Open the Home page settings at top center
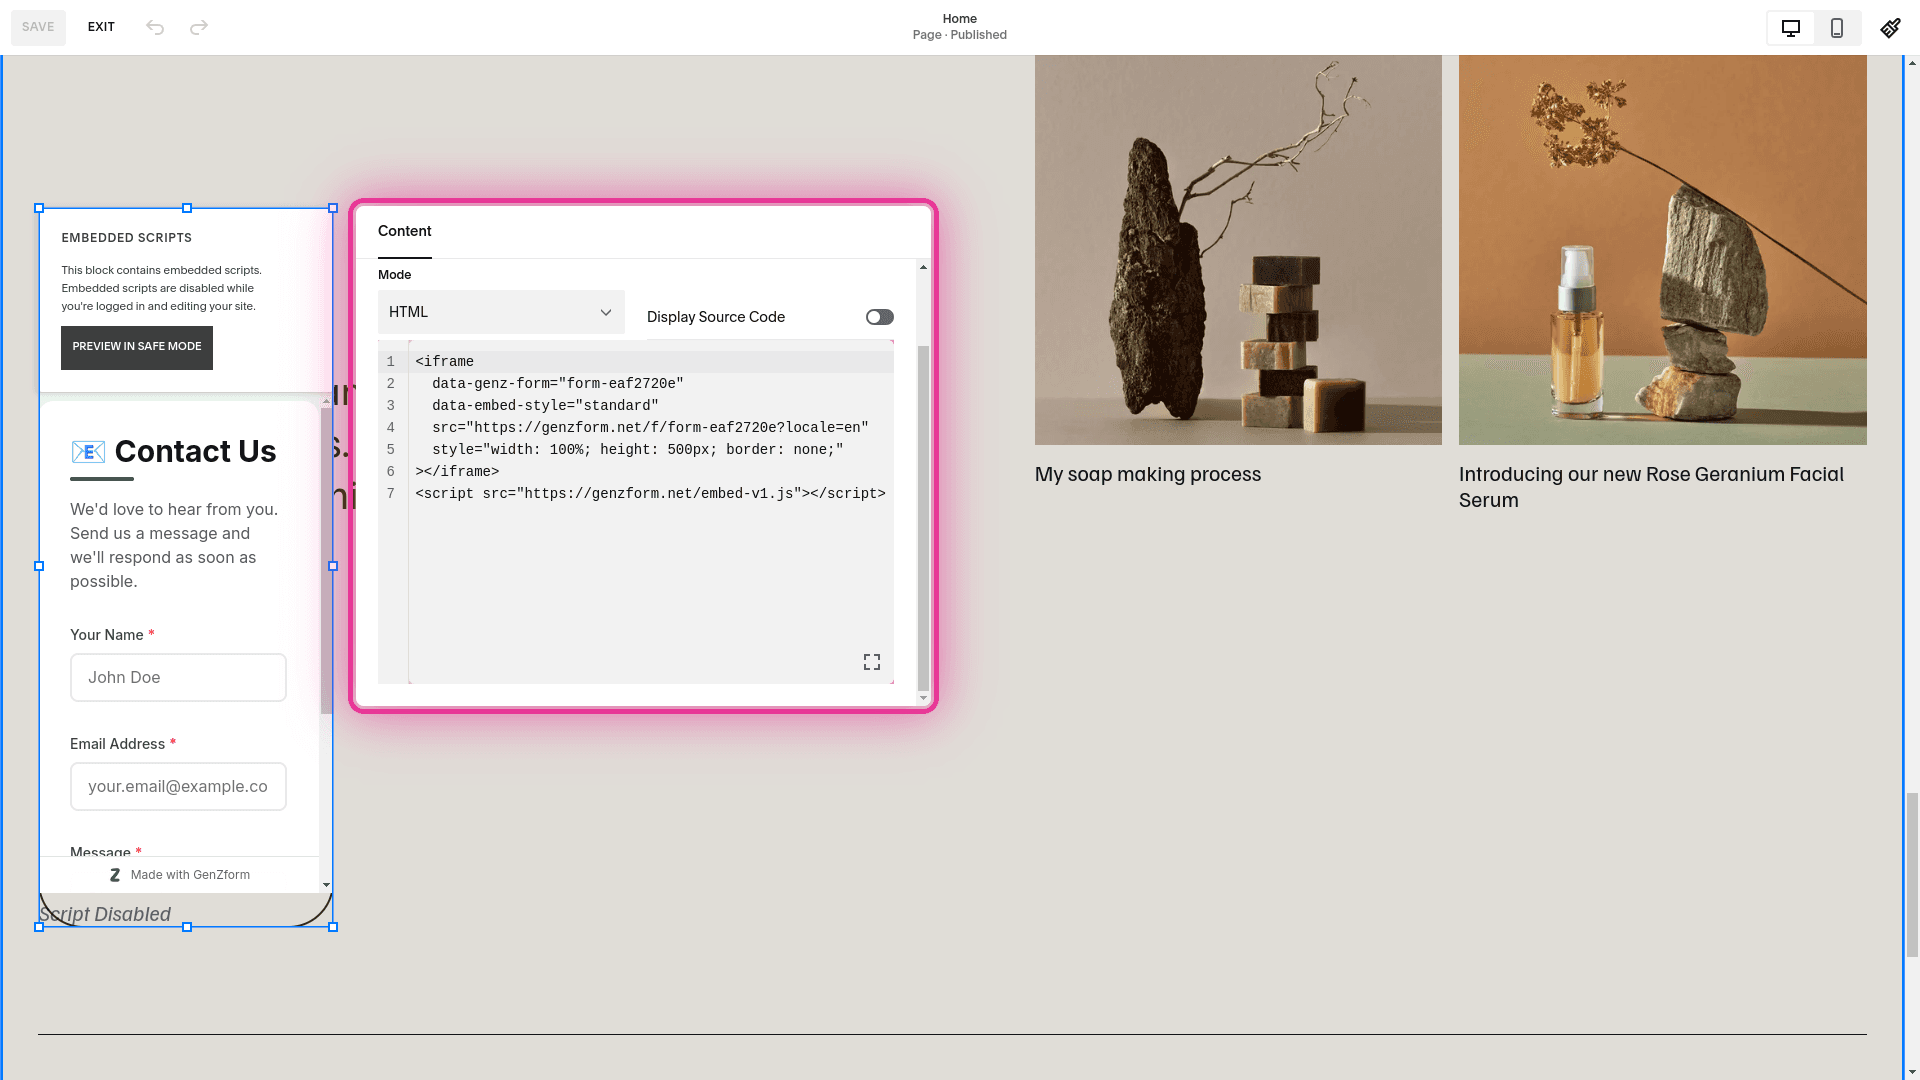Viewport: 1920px width, 1080px height. [959, 26]
